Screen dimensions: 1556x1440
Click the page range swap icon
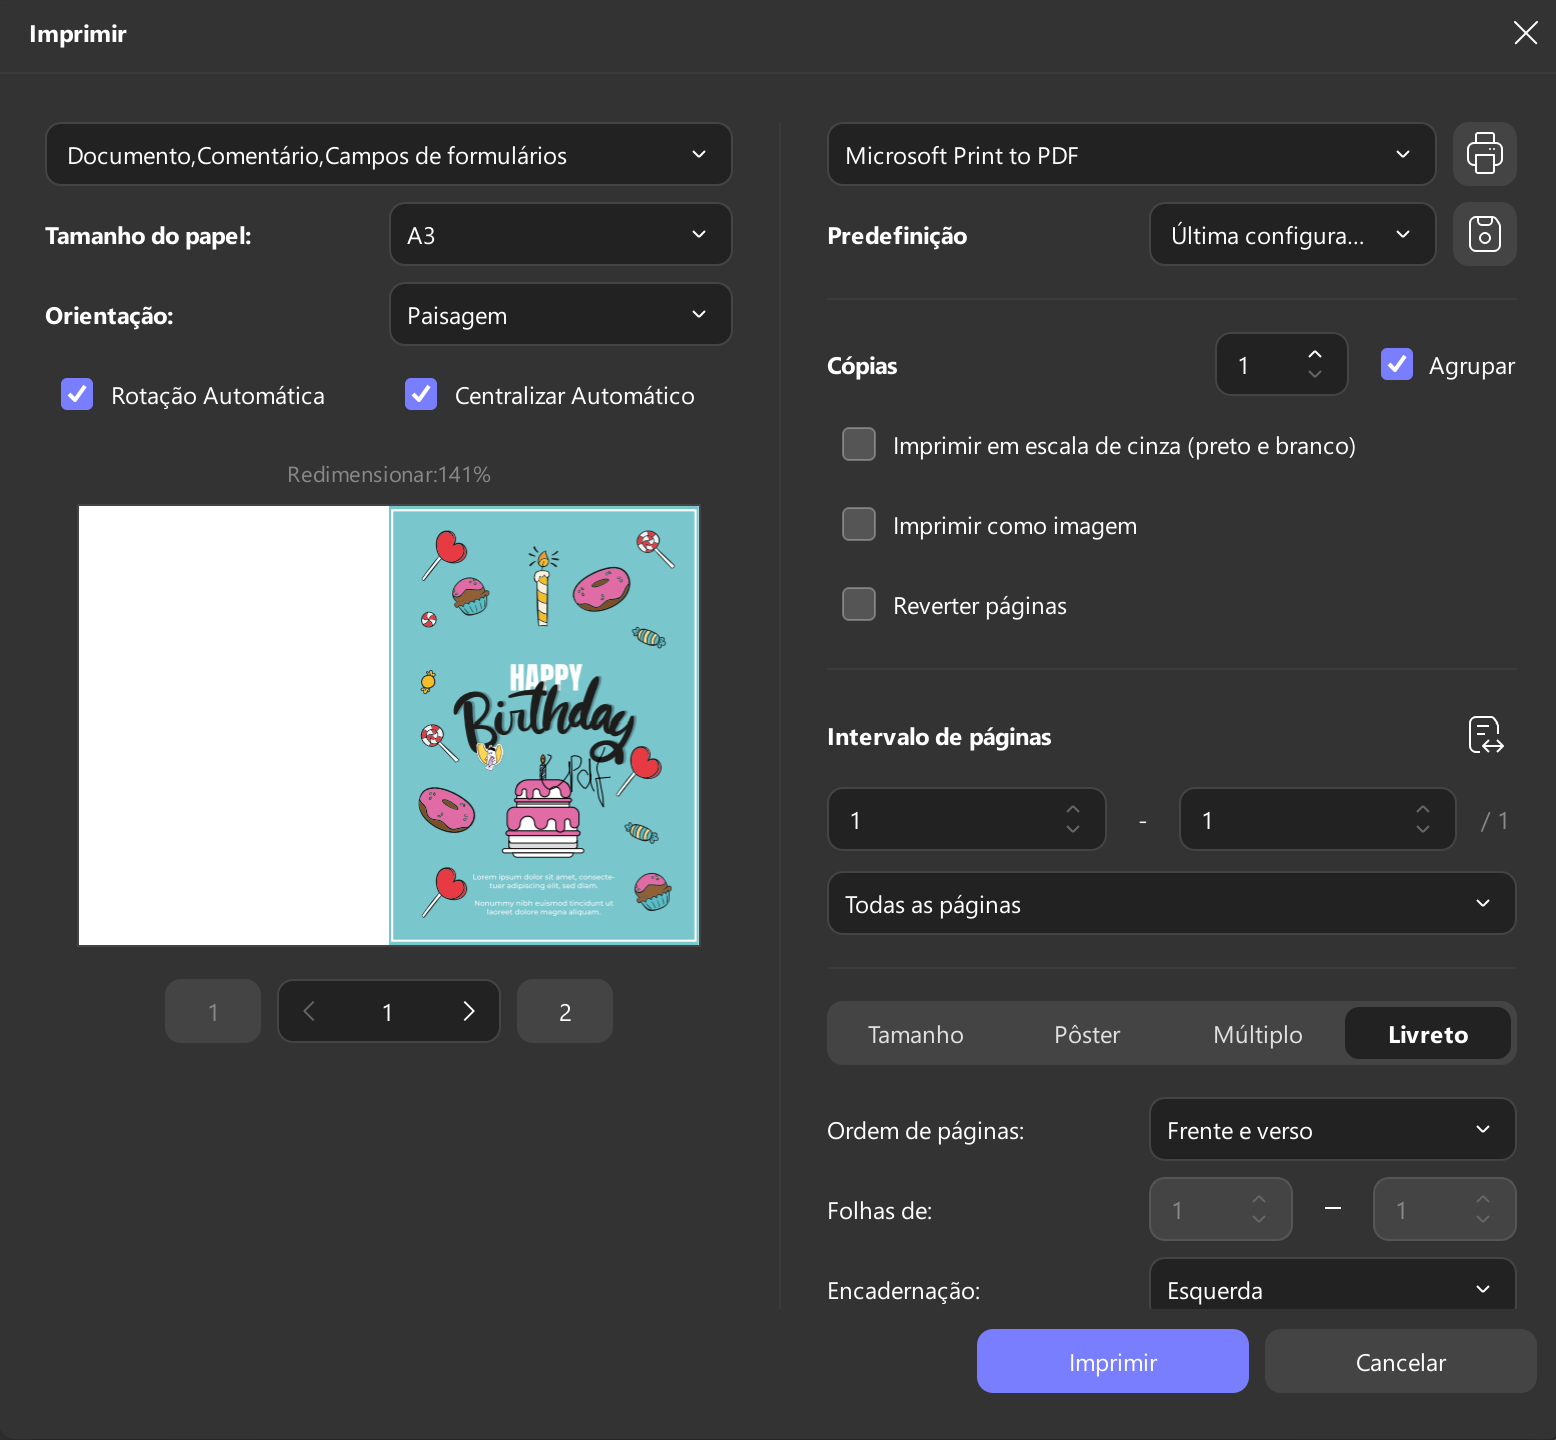[x=1485, y=735]
